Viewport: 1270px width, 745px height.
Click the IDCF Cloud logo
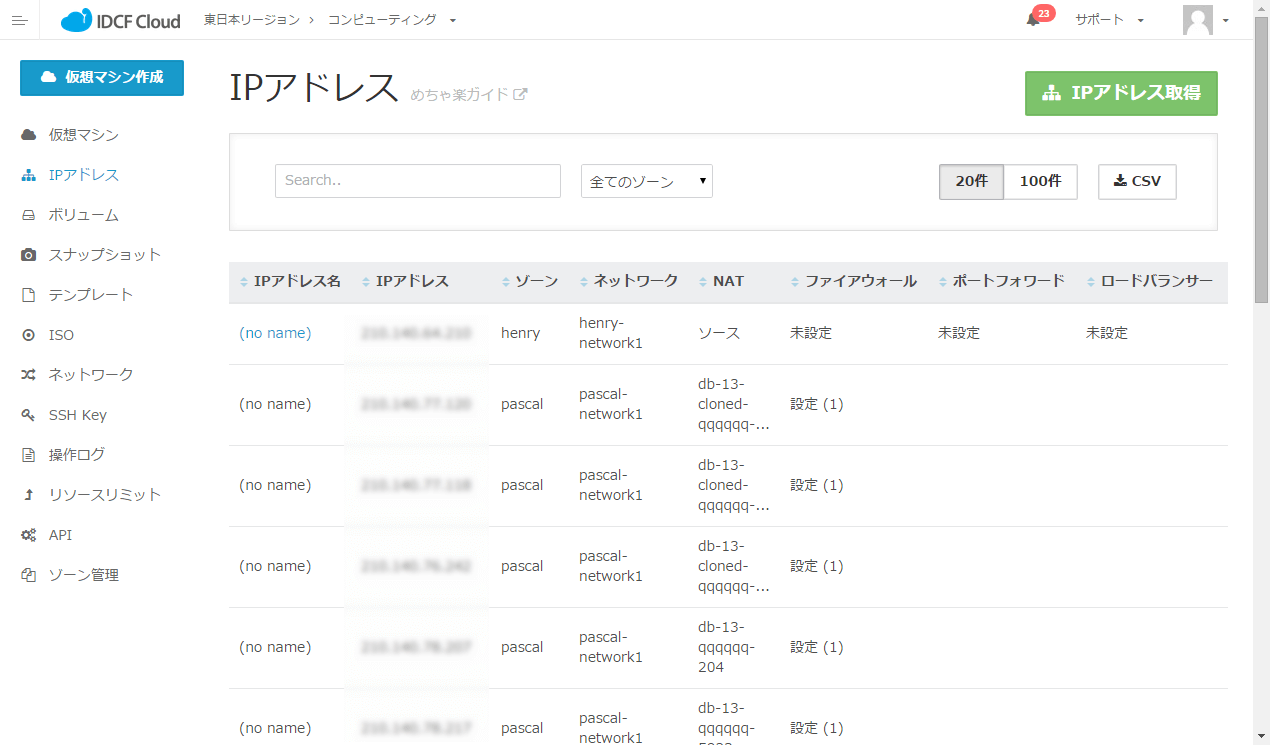120,20
